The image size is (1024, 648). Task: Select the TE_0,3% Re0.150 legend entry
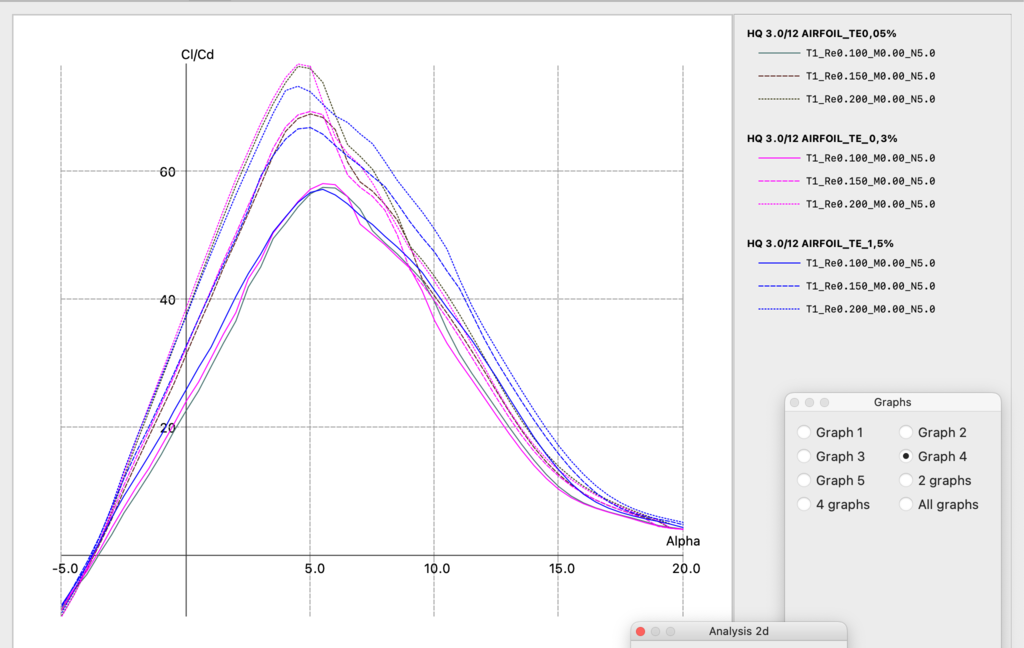pyautogui.click(x=869, y=181)
